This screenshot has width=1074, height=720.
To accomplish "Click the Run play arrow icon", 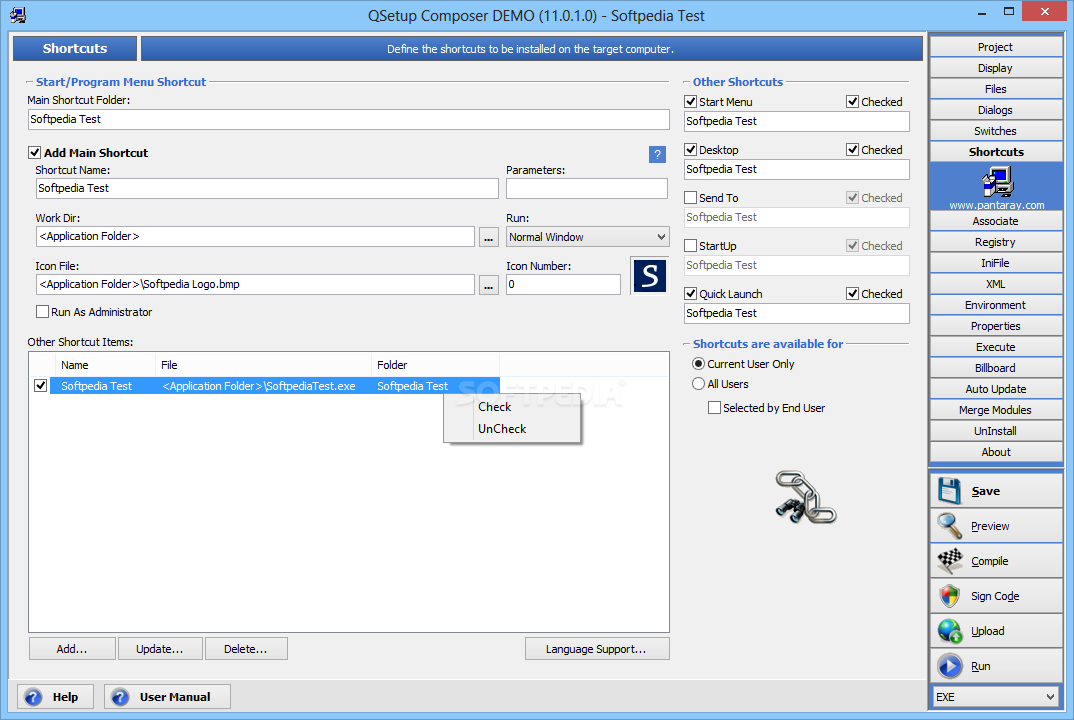I will click(x=949, y=666).
